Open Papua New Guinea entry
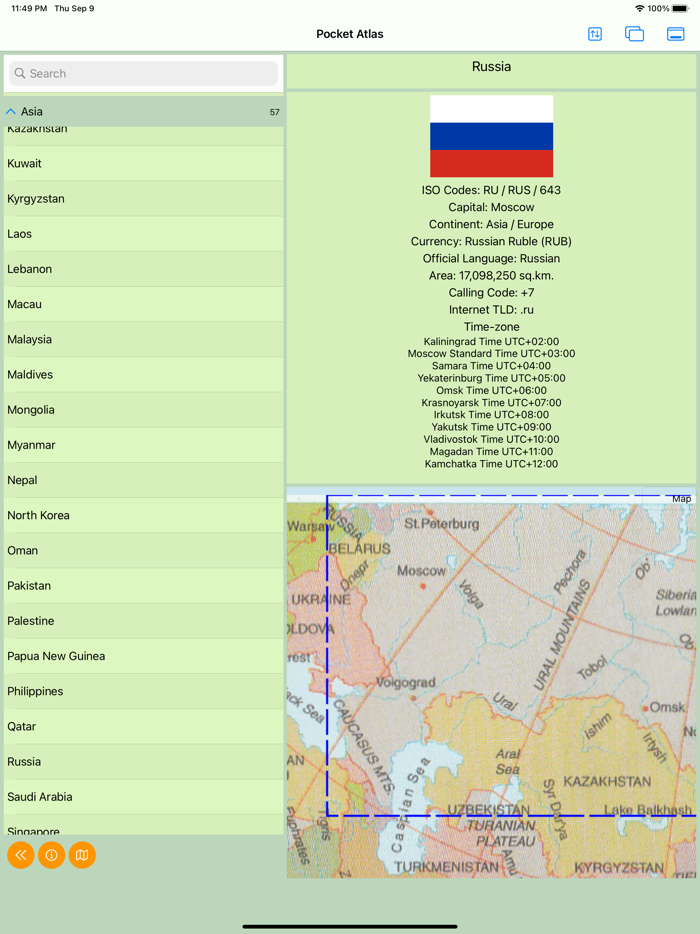Screen dimensions: 700x934 coord(144,655)
